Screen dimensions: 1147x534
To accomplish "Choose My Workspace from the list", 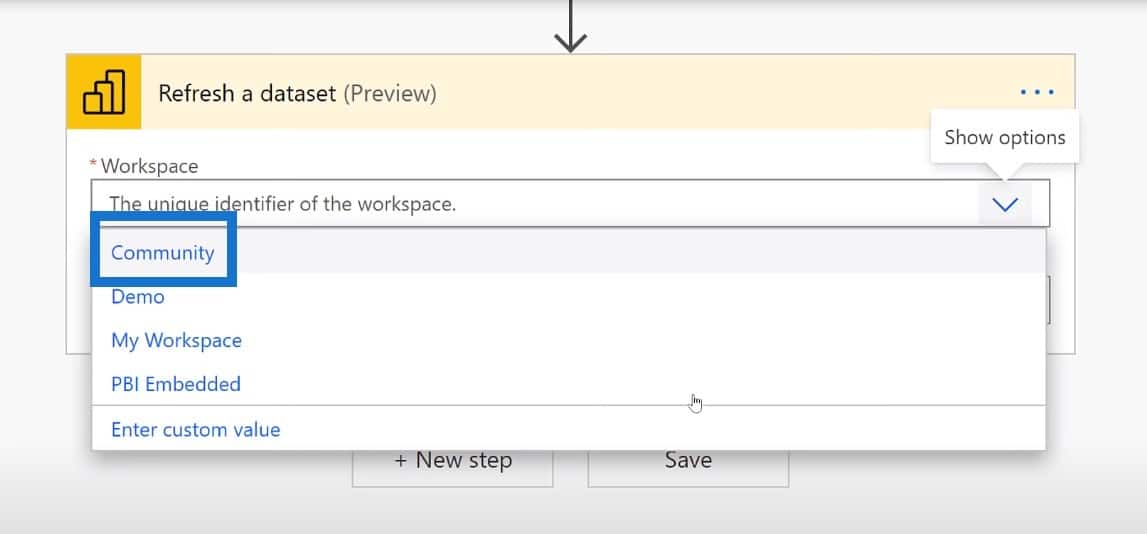I will pyautogui.click(x=176, y=341).
